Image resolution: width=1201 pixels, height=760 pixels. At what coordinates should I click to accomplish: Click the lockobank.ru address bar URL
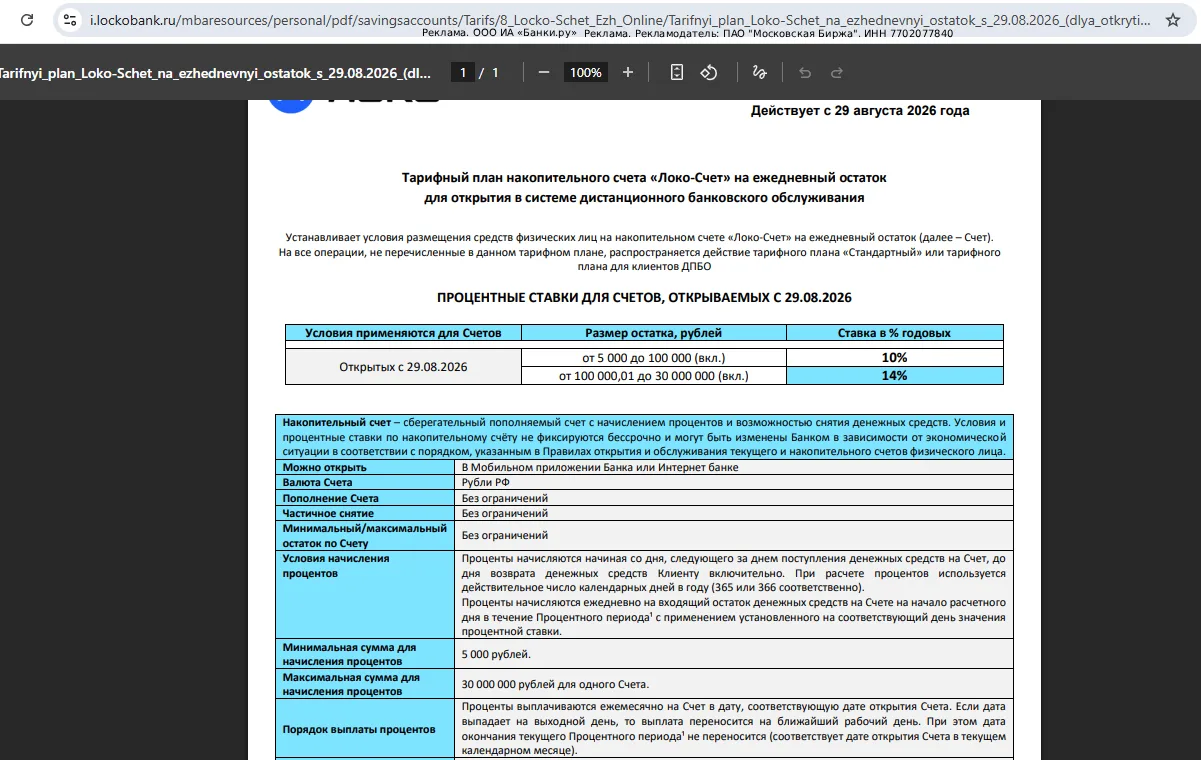click(620, 19)
